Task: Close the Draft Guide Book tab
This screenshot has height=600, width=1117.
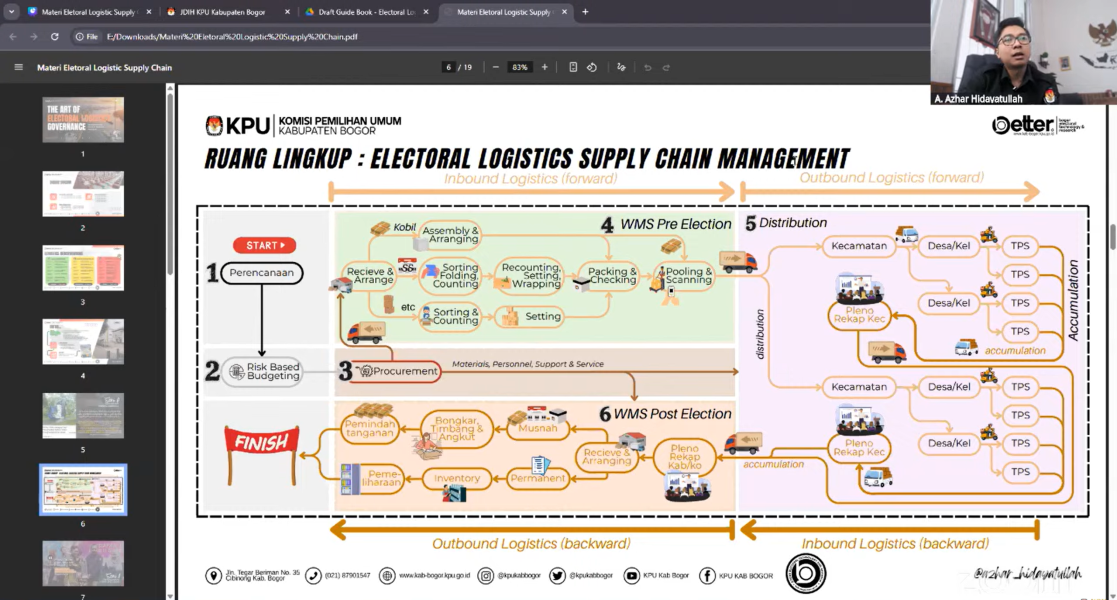Action: pos(427,12)
